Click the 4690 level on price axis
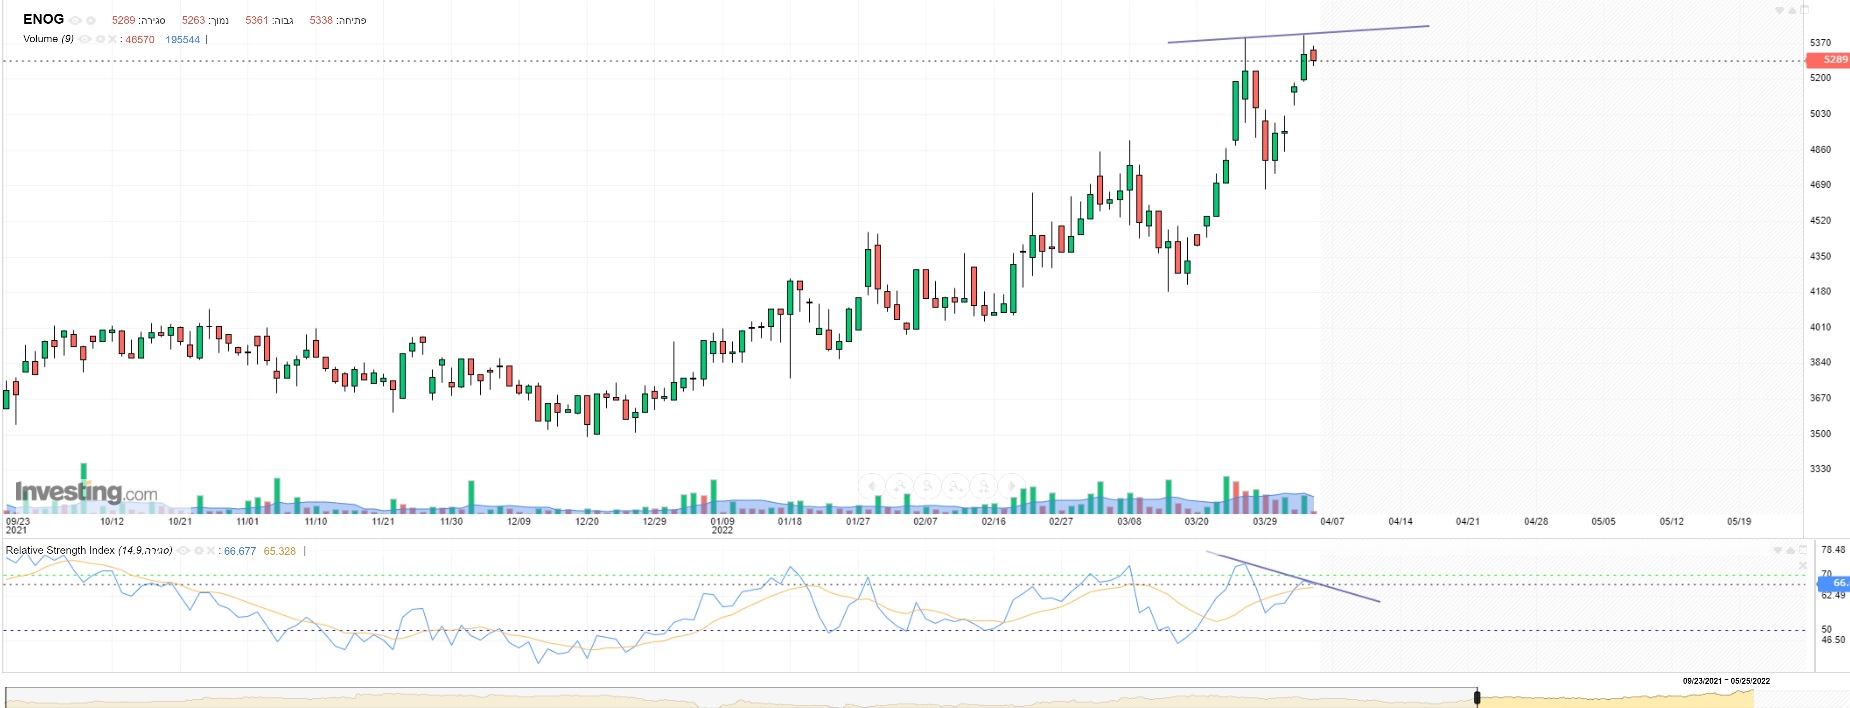This screenshot has width=1850, height=708. click(1820, 185)
